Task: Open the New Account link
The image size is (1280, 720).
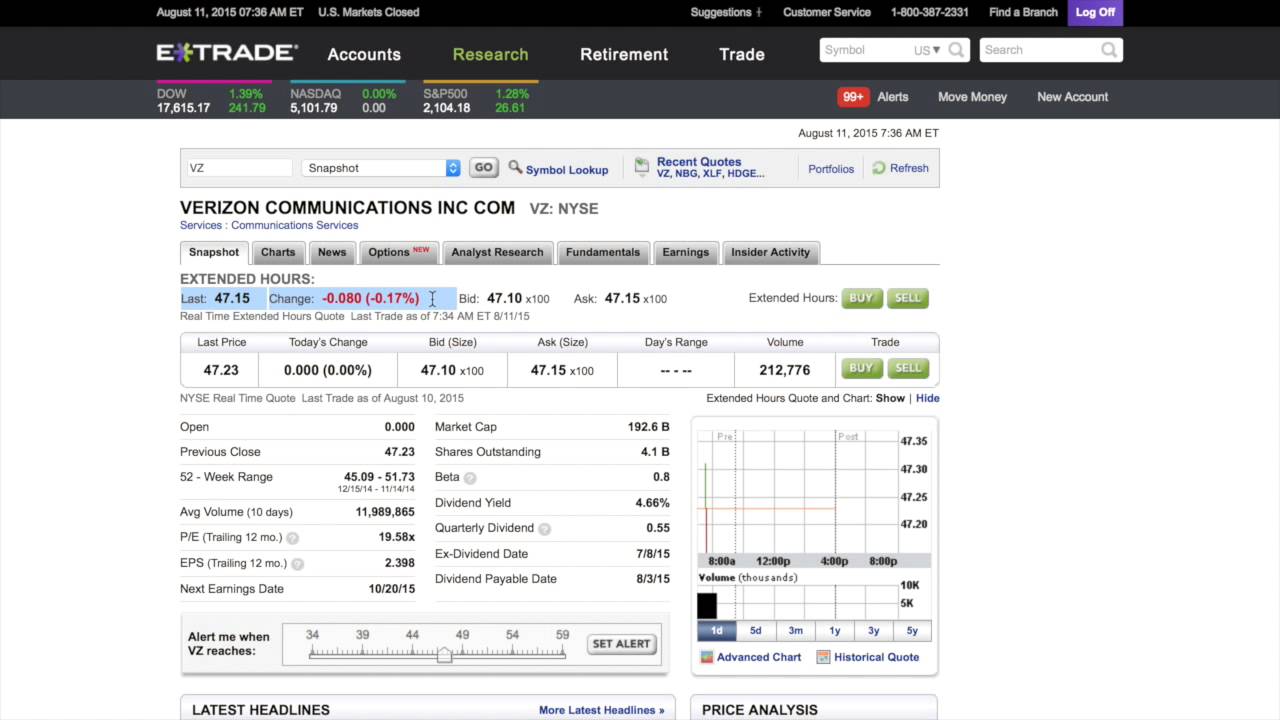Action: [1072, 97]
